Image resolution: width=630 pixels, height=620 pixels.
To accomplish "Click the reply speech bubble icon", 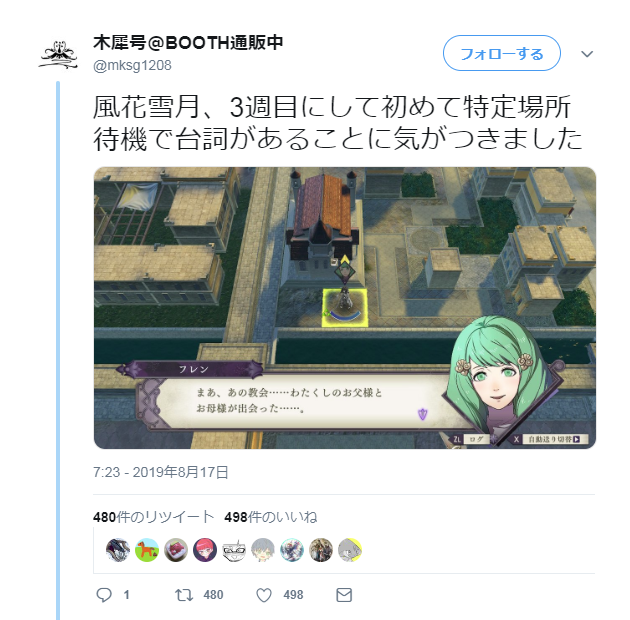I will coord(104,595).
